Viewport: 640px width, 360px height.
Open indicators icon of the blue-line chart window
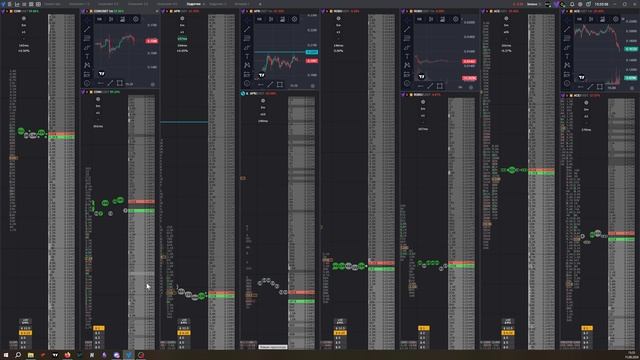(282, 19)
